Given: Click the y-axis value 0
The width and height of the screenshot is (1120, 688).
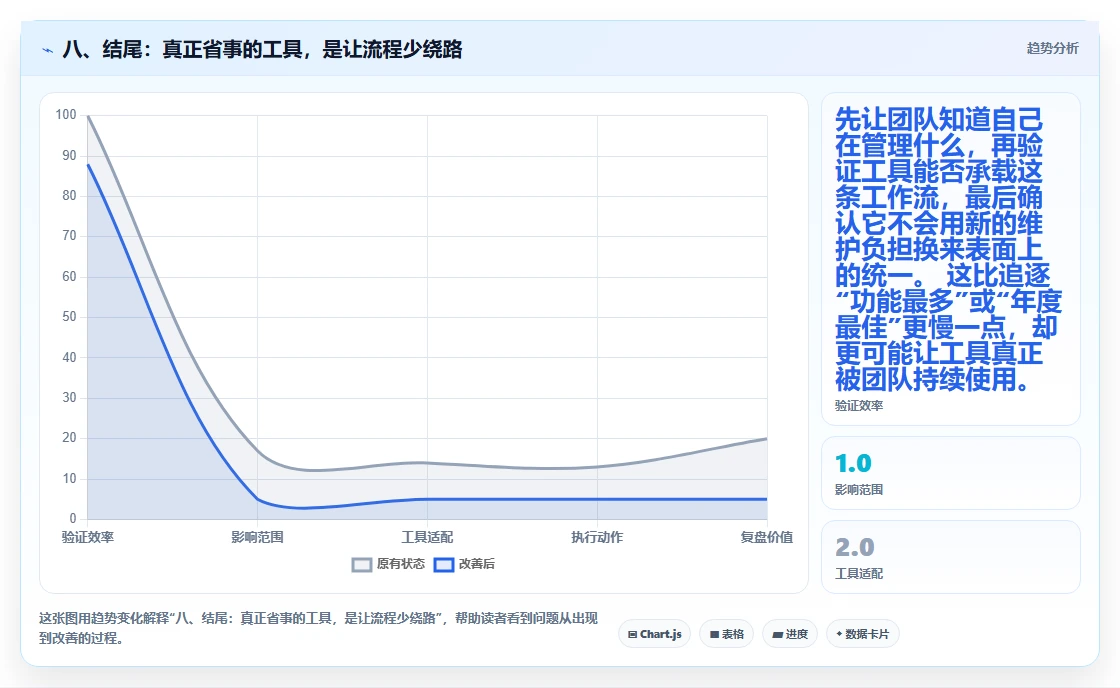Looking at the screenshot, I should click(73, 519).
